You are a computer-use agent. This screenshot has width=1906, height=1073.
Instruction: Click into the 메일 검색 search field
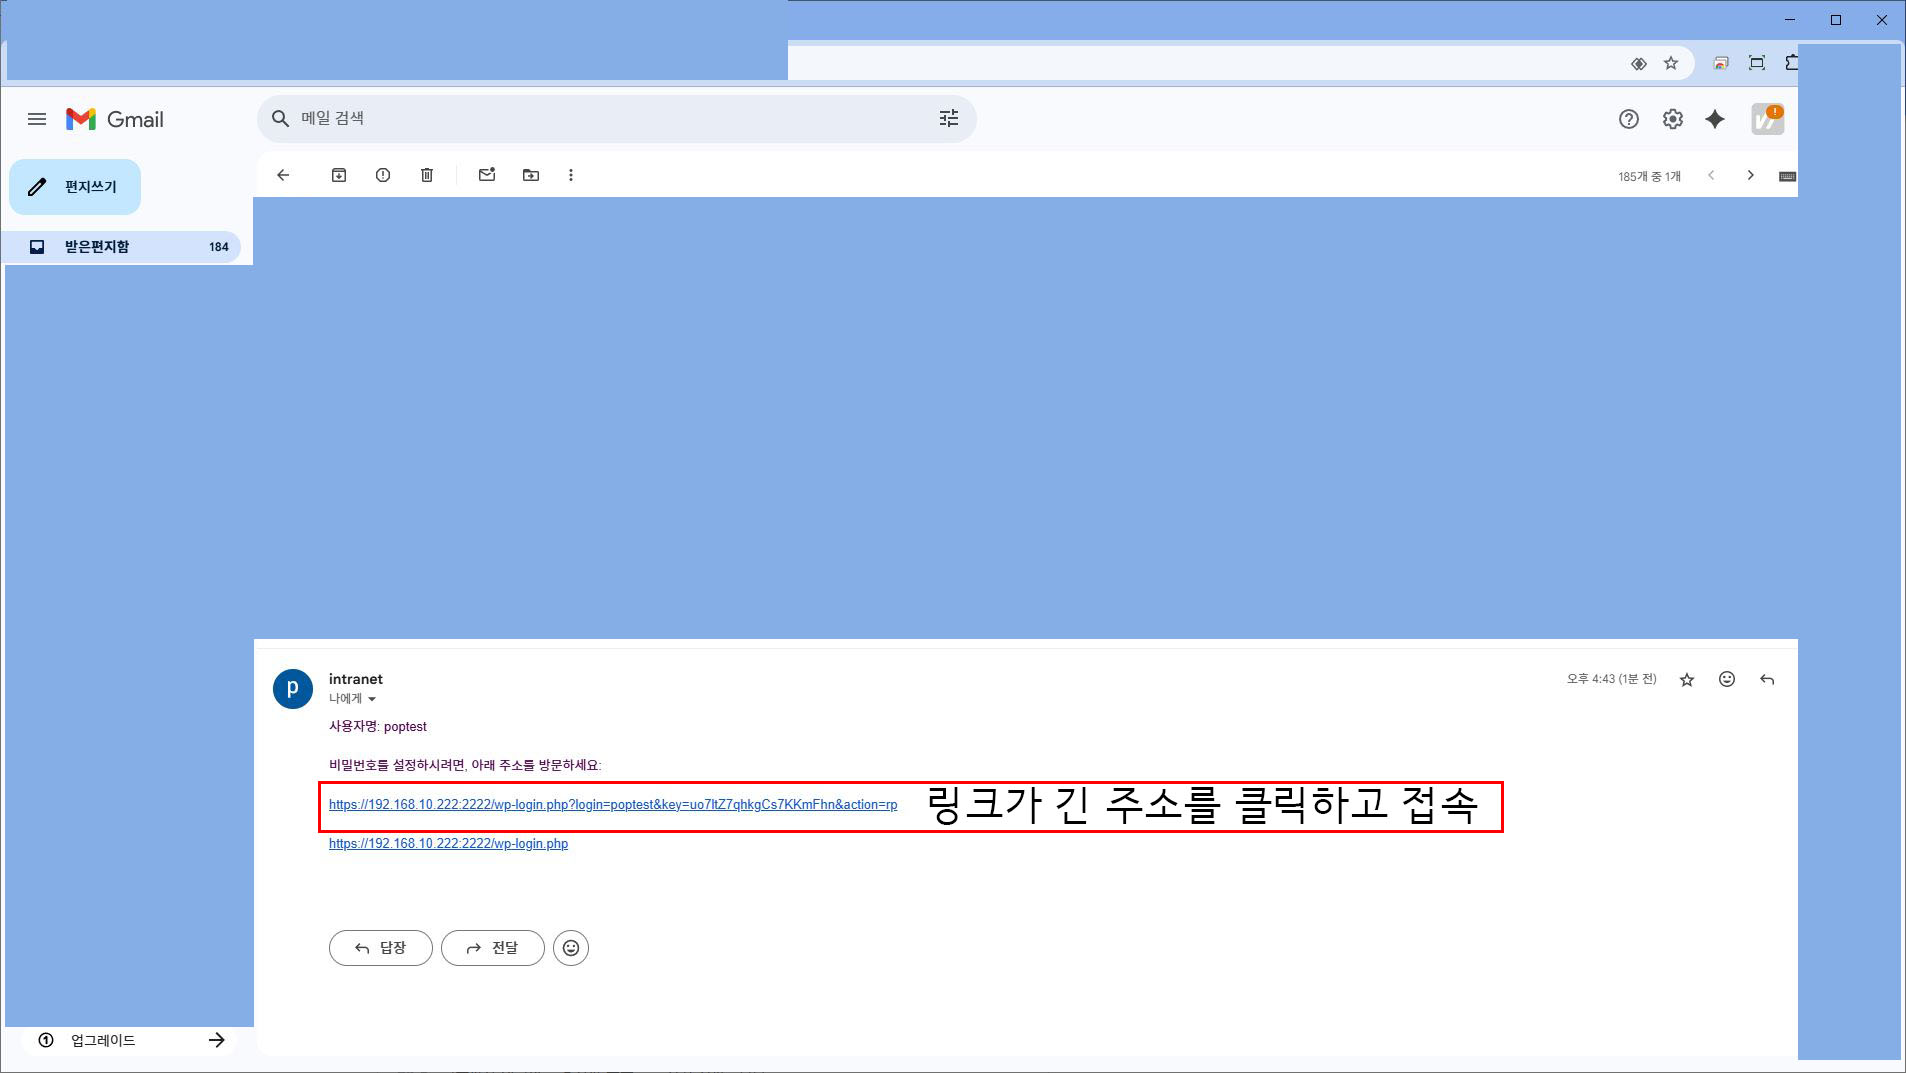(x=600, y=119)
